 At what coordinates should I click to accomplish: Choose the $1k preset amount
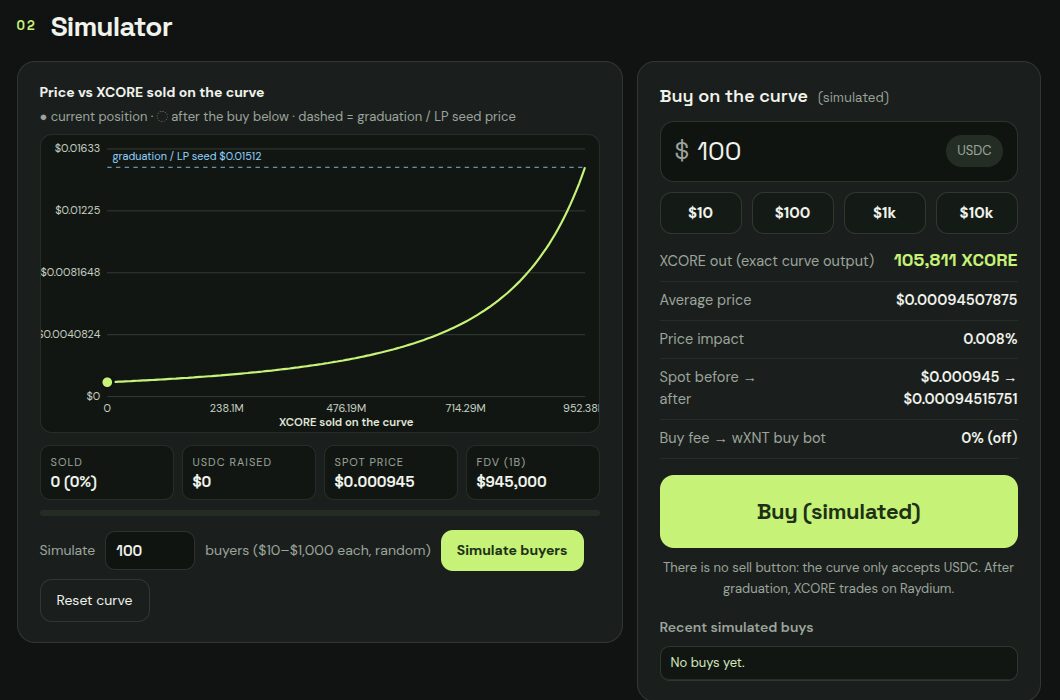(x=884, y=213)
